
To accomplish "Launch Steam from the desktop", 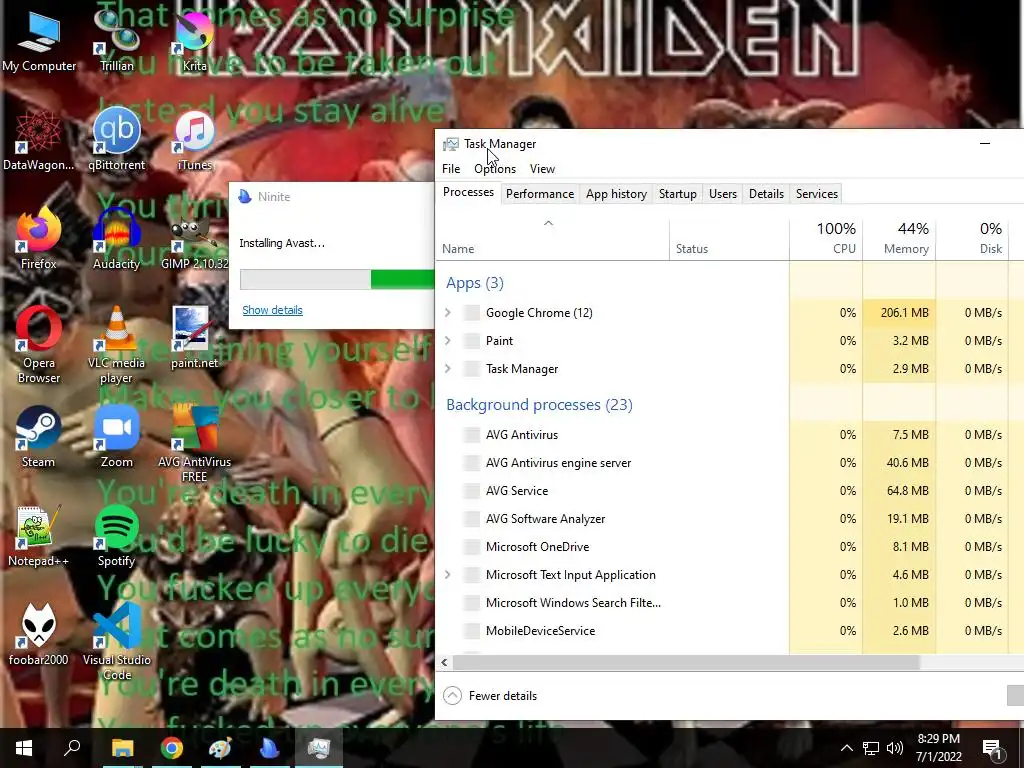I will [x=39, y=438].
